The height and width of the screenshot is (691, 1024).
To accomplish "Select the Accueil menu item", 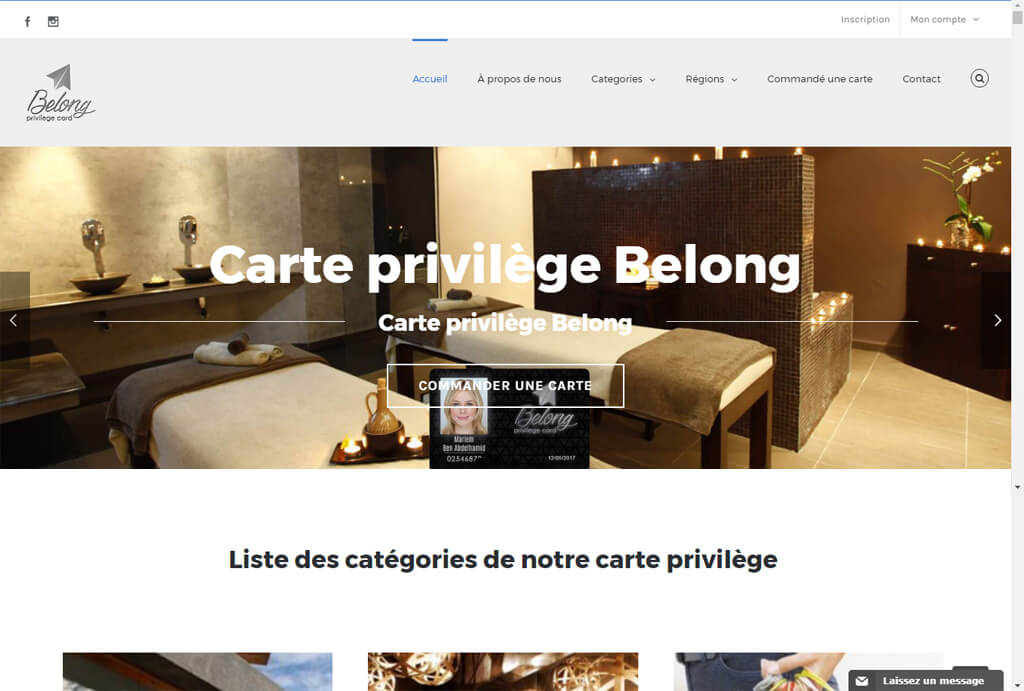I will pos(430,79).
